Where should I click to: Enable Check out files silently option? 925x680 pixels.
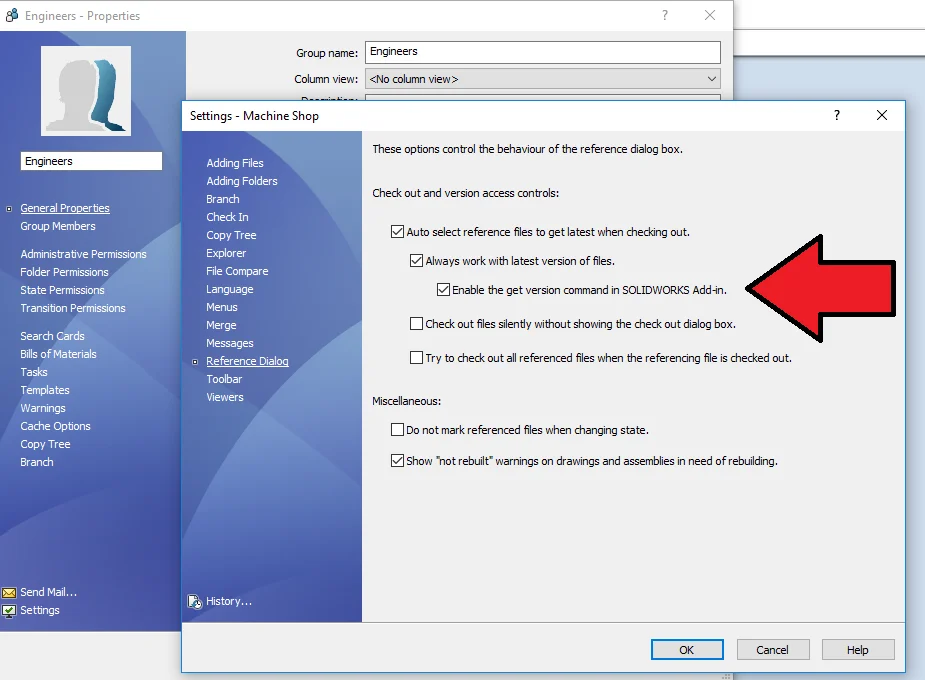417,324
